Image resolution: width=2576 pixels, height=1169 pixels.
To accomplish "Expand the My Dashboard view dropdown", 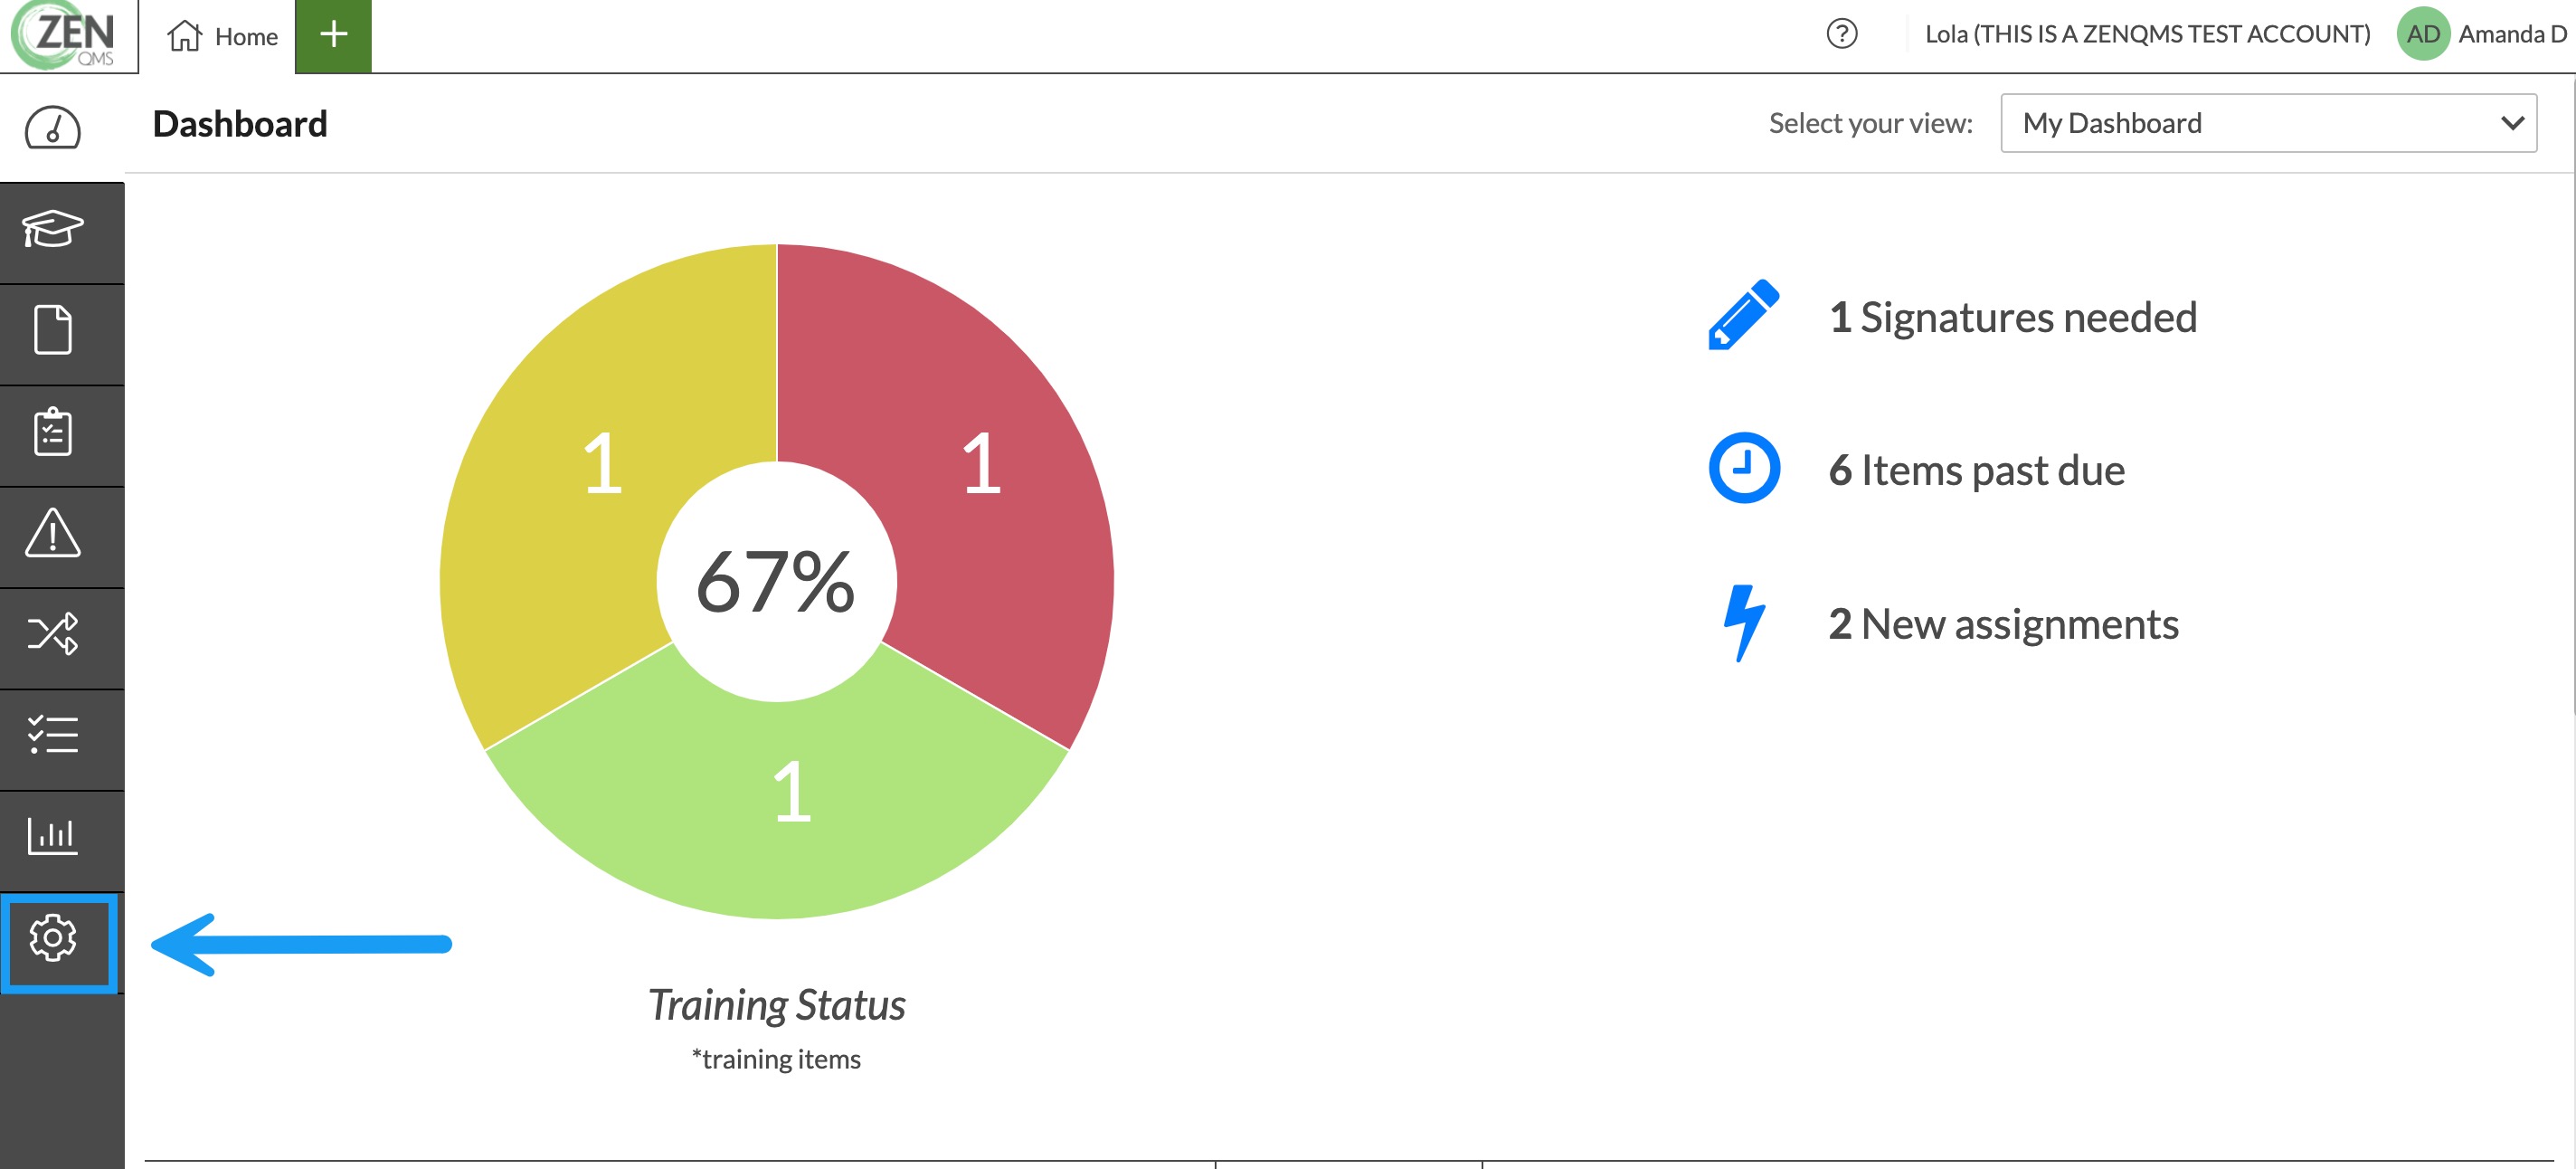I will coord(2268,123).
